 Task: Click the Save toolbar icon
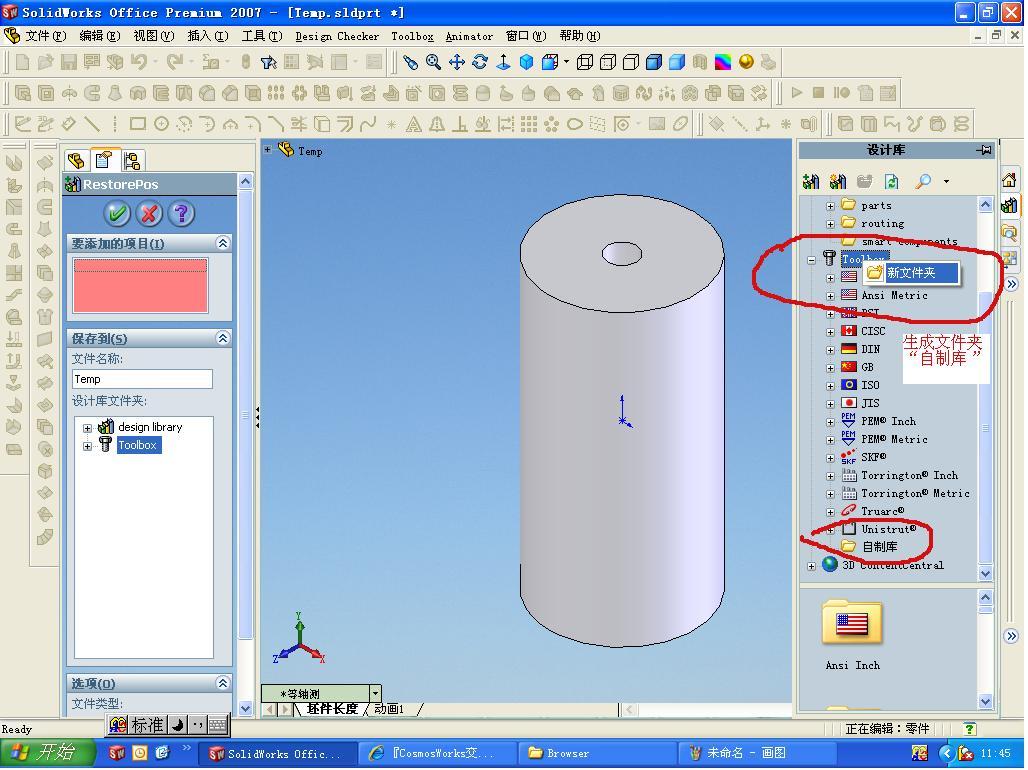point(69,62)
